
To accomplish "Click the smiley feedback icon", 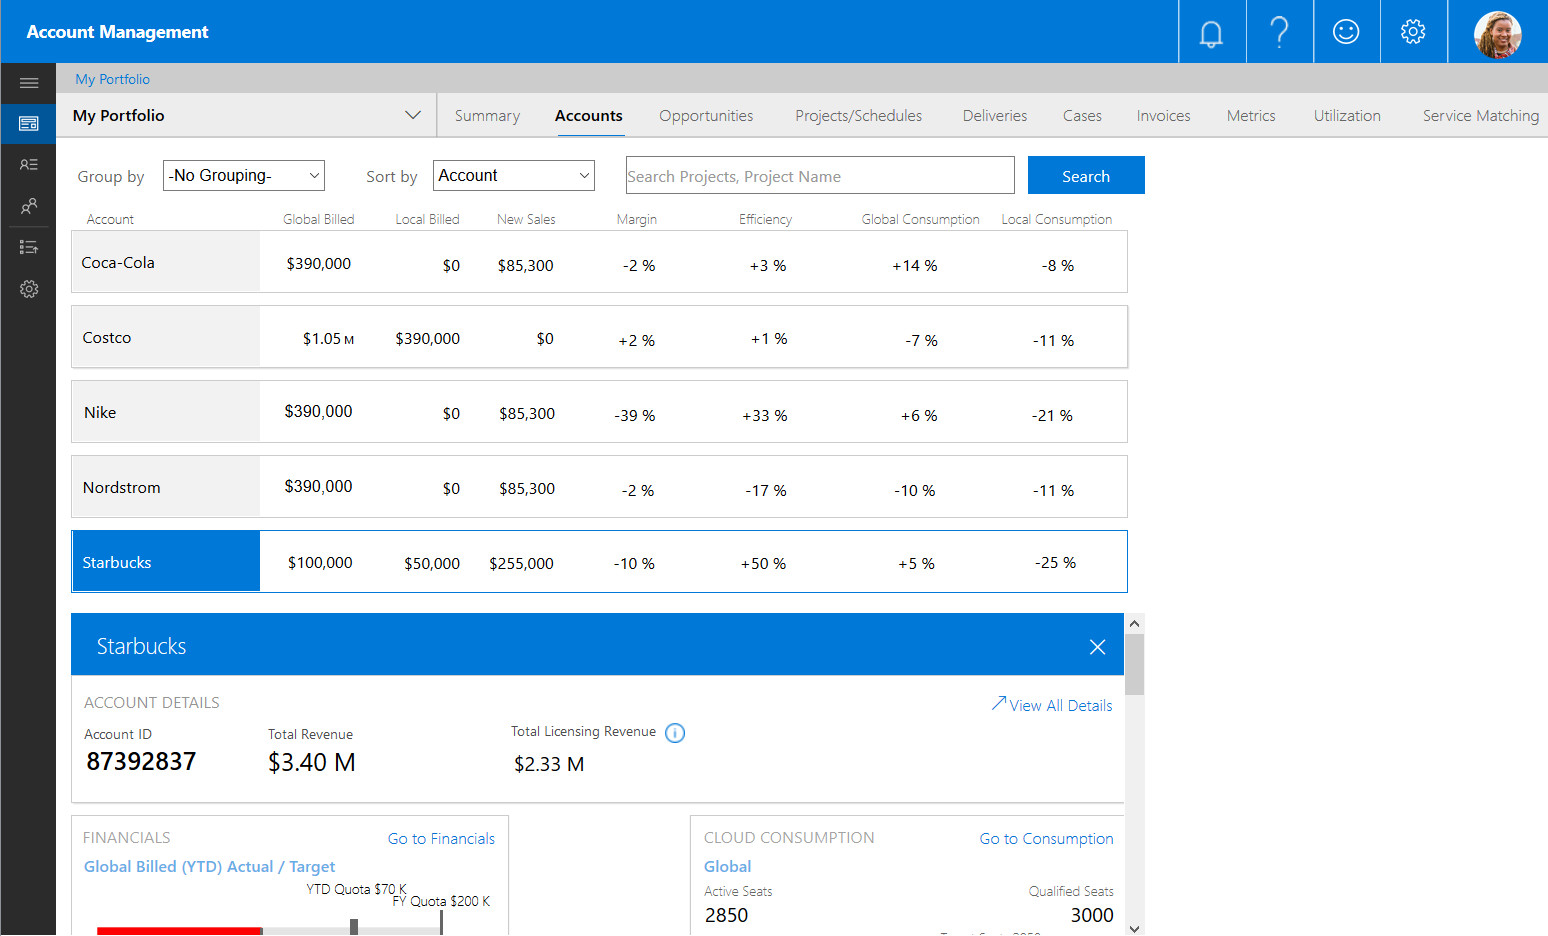I will (1346, 32).
